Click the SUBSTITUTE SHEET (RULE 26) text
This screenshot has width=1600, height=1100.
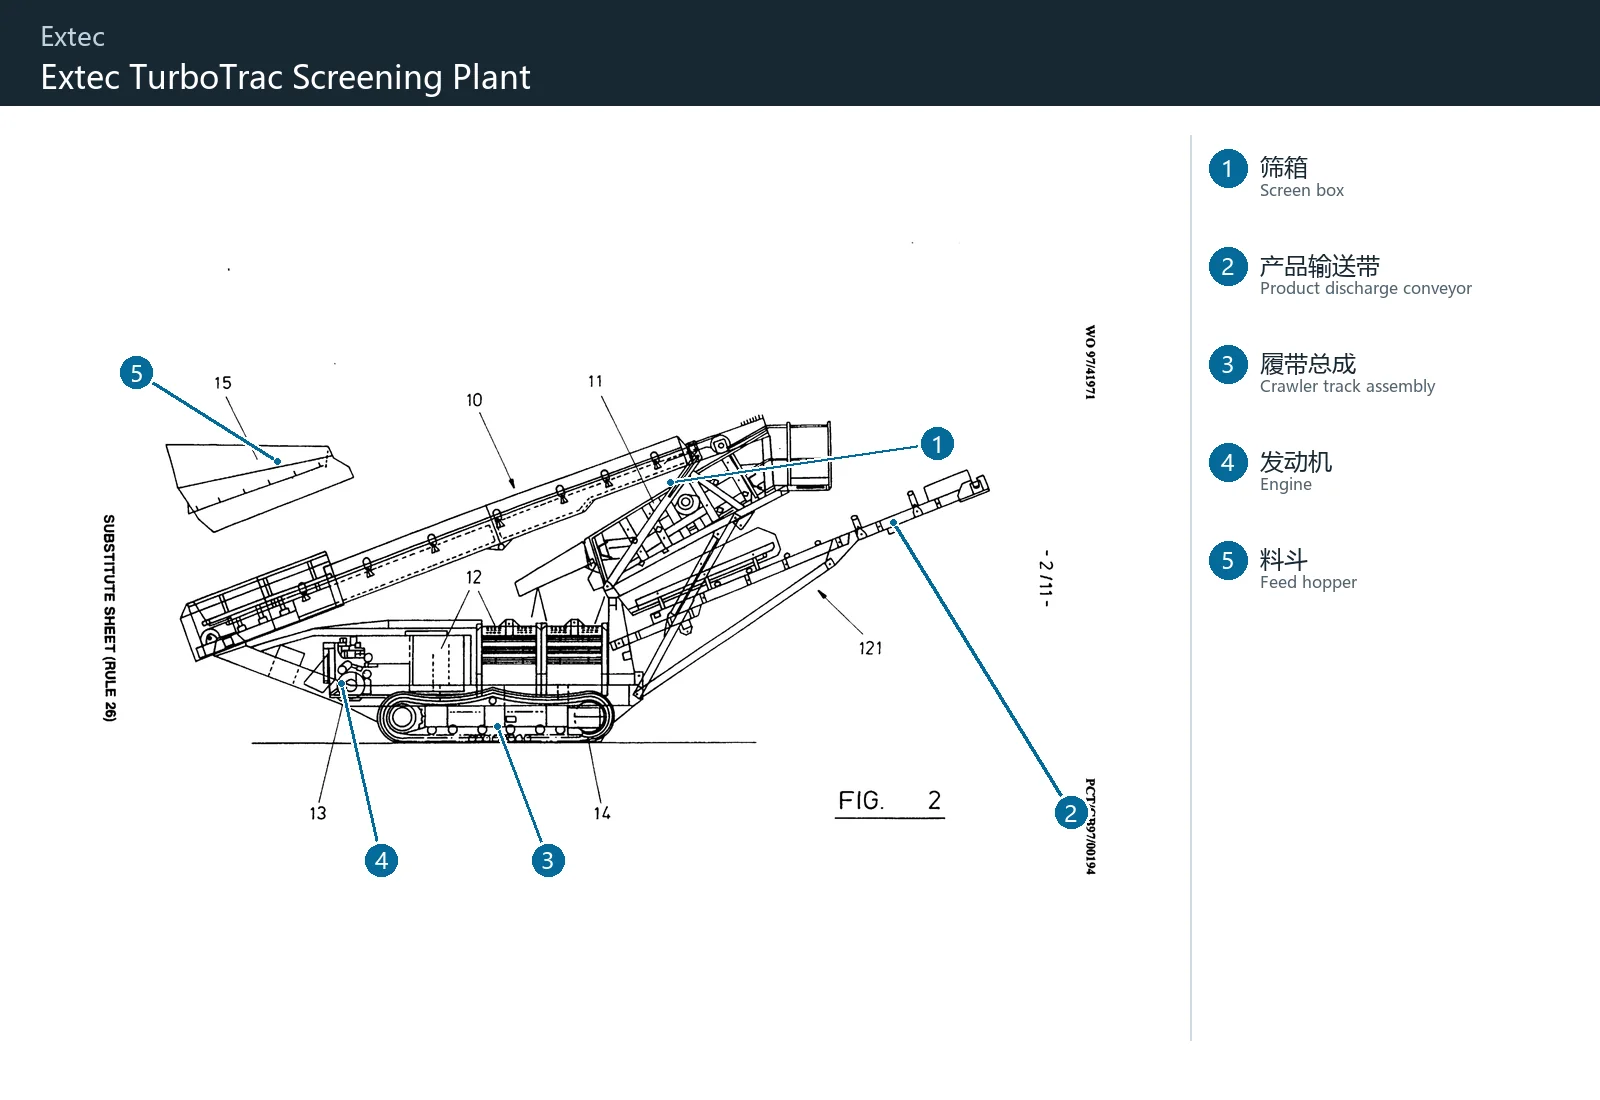pyautogui.click(x=110, y=617)
